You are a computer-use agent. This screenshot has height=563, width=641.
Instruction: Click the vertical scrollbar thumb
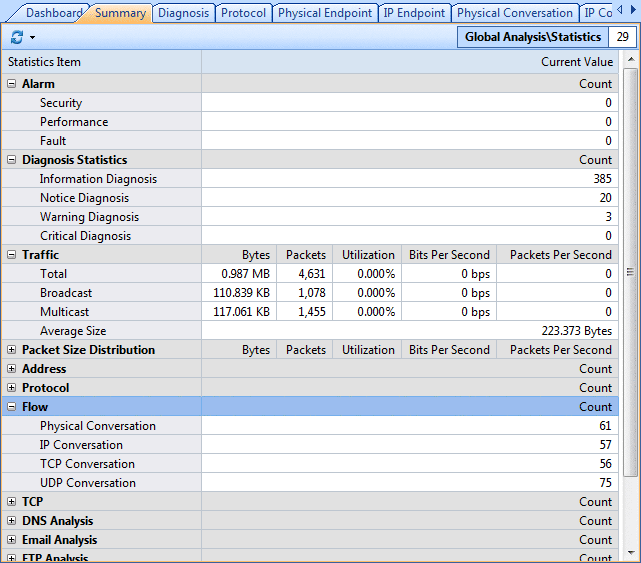click(x=630, y=272)
